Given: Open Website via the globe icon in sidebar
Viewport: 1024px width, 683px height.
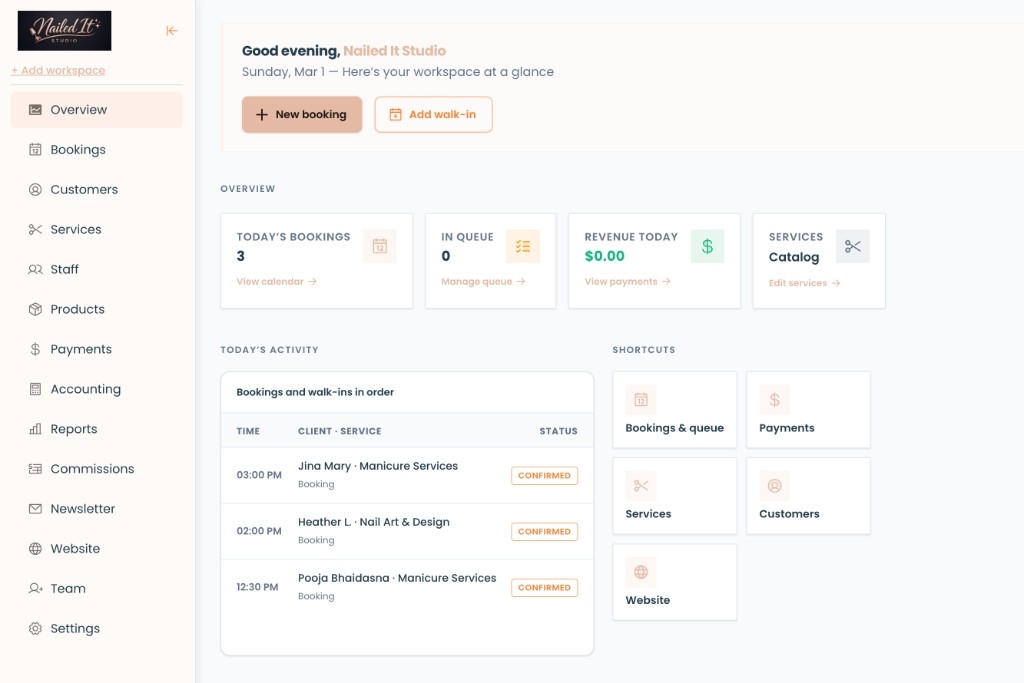Looking at the screenshot, I should click(x=34, y=548).
